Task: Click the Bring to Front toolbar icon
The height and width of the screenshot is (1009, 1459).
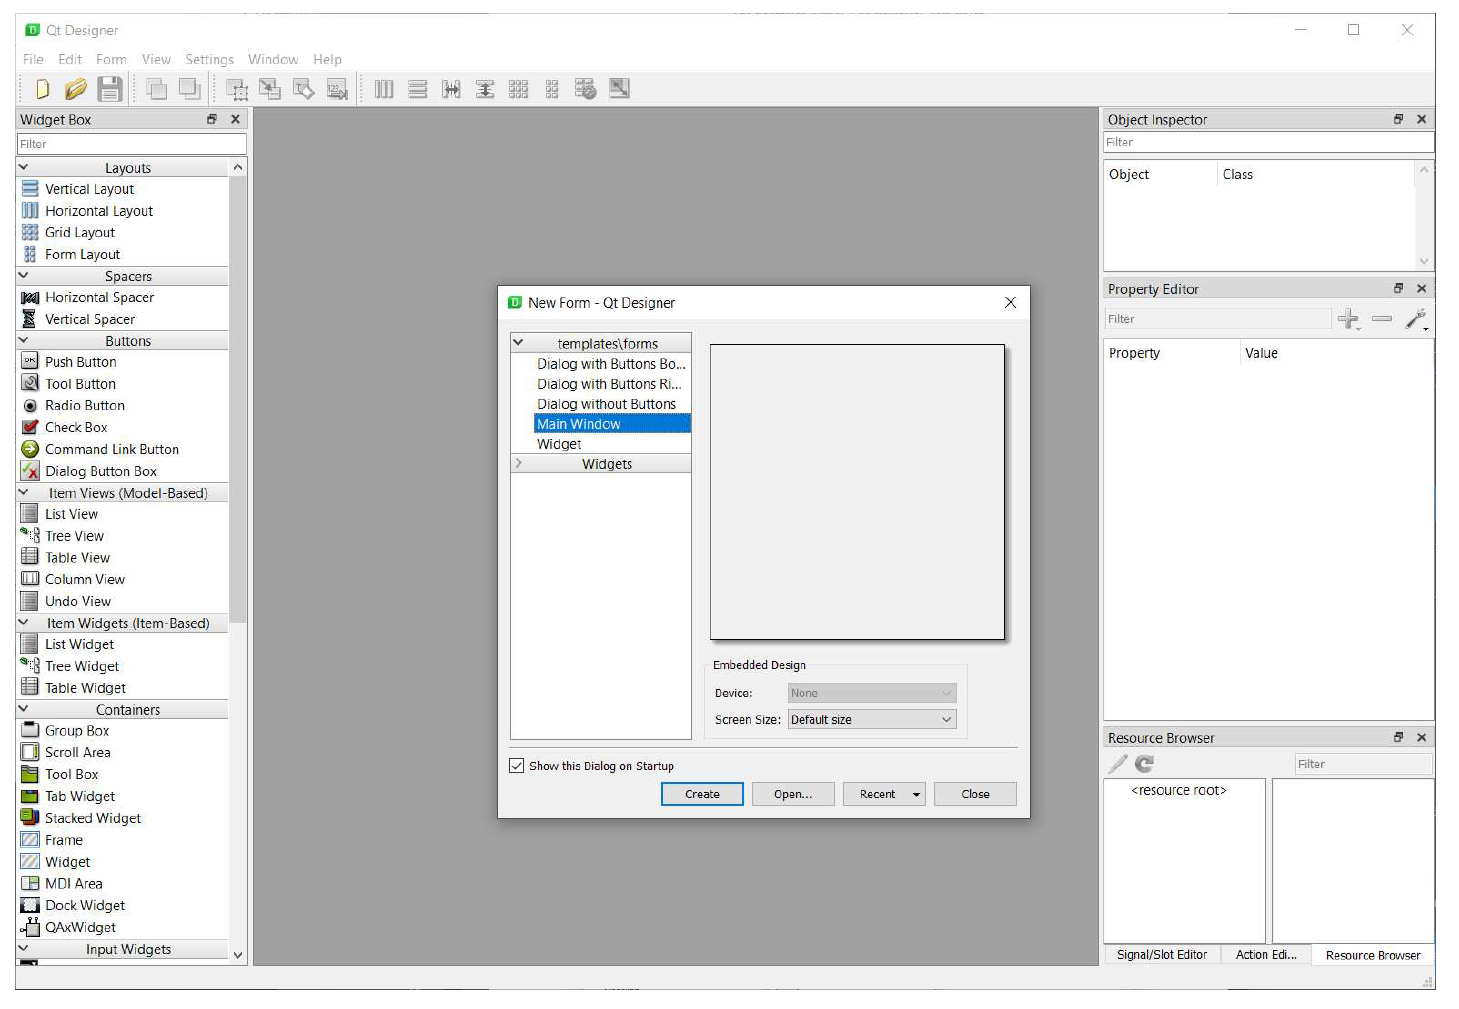Action: pyautogui.click(x=190, y=89)
